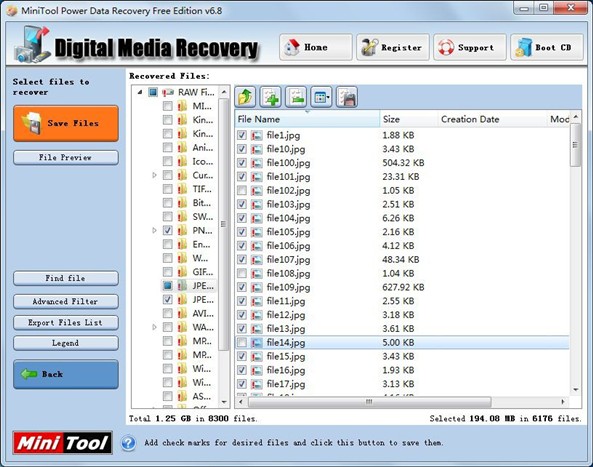
Task: Select the file16.jpg image icon
Action: [257, 370]
